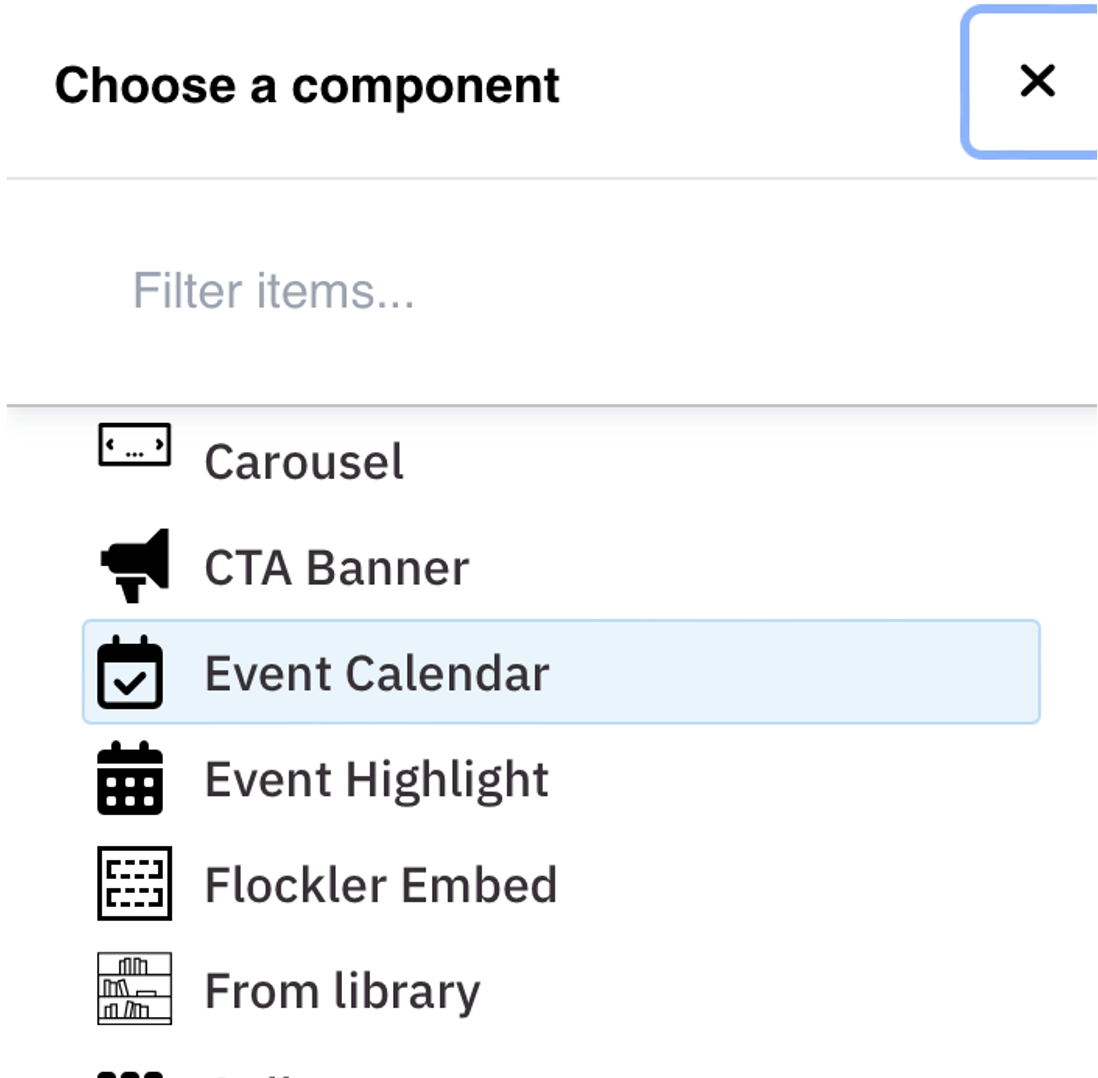Screen dimensions: 1098x1078
Task: Choose the Event Highlight calendar grid icon
Action: click(x=130, y=778)
